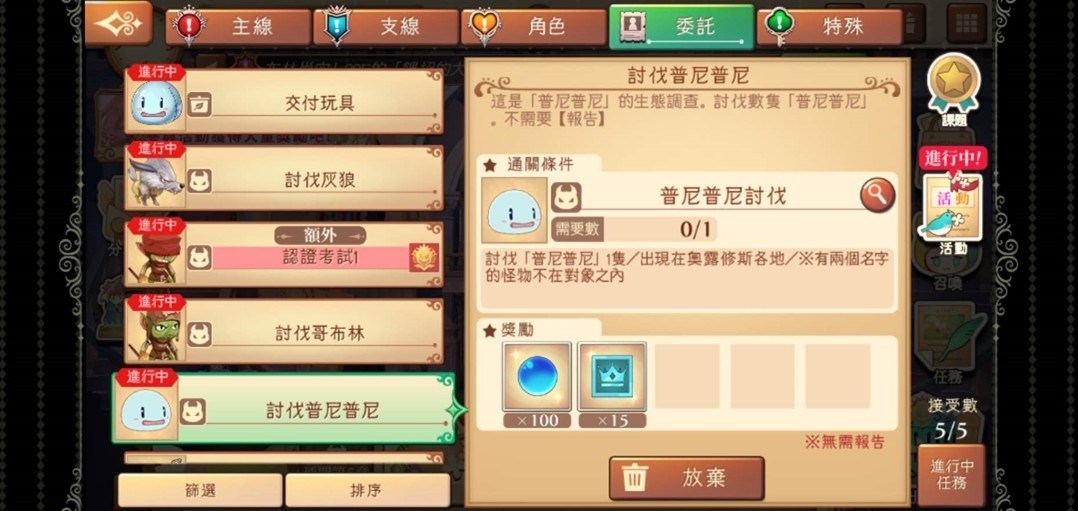
Task: Click the grid menu icon at top right
Action: pos(967,23)
